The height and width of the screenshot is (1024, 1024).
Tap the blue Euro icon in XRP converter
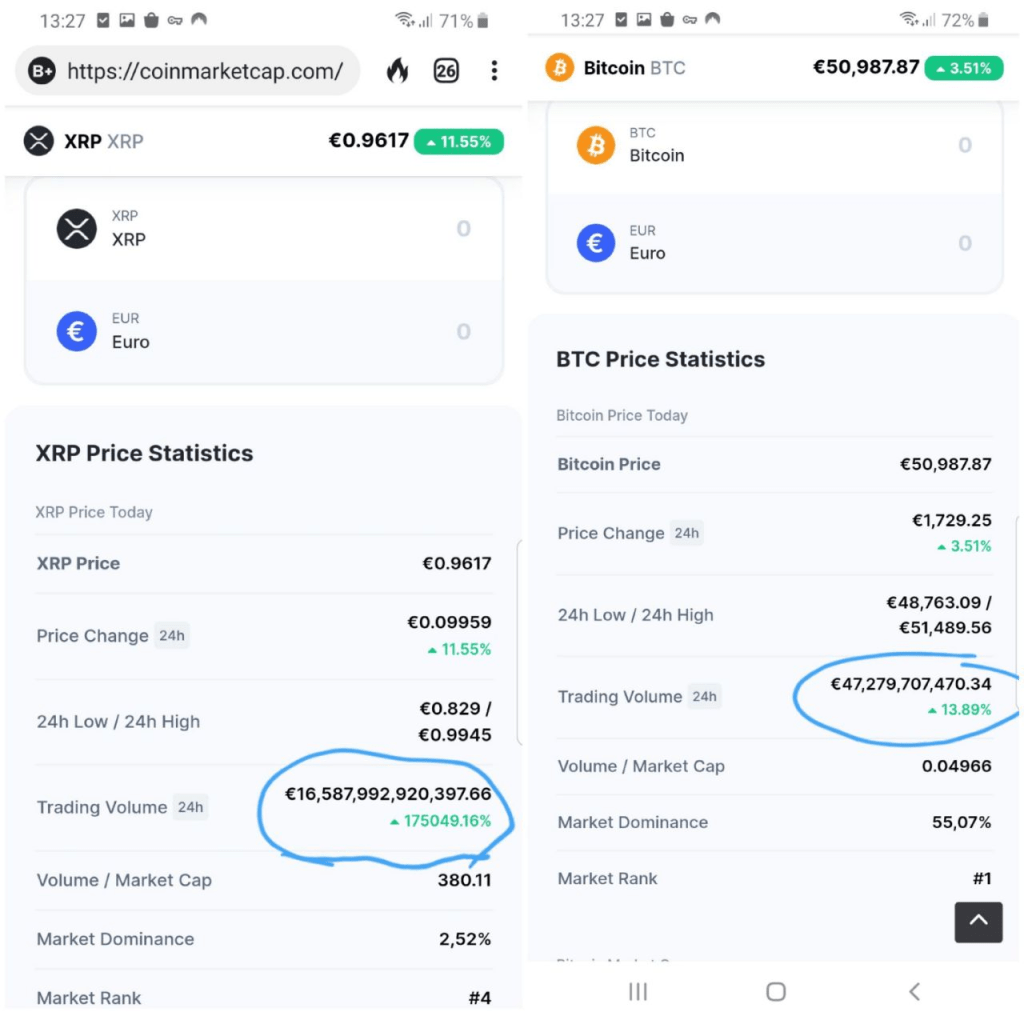click(x=77, y=332)
